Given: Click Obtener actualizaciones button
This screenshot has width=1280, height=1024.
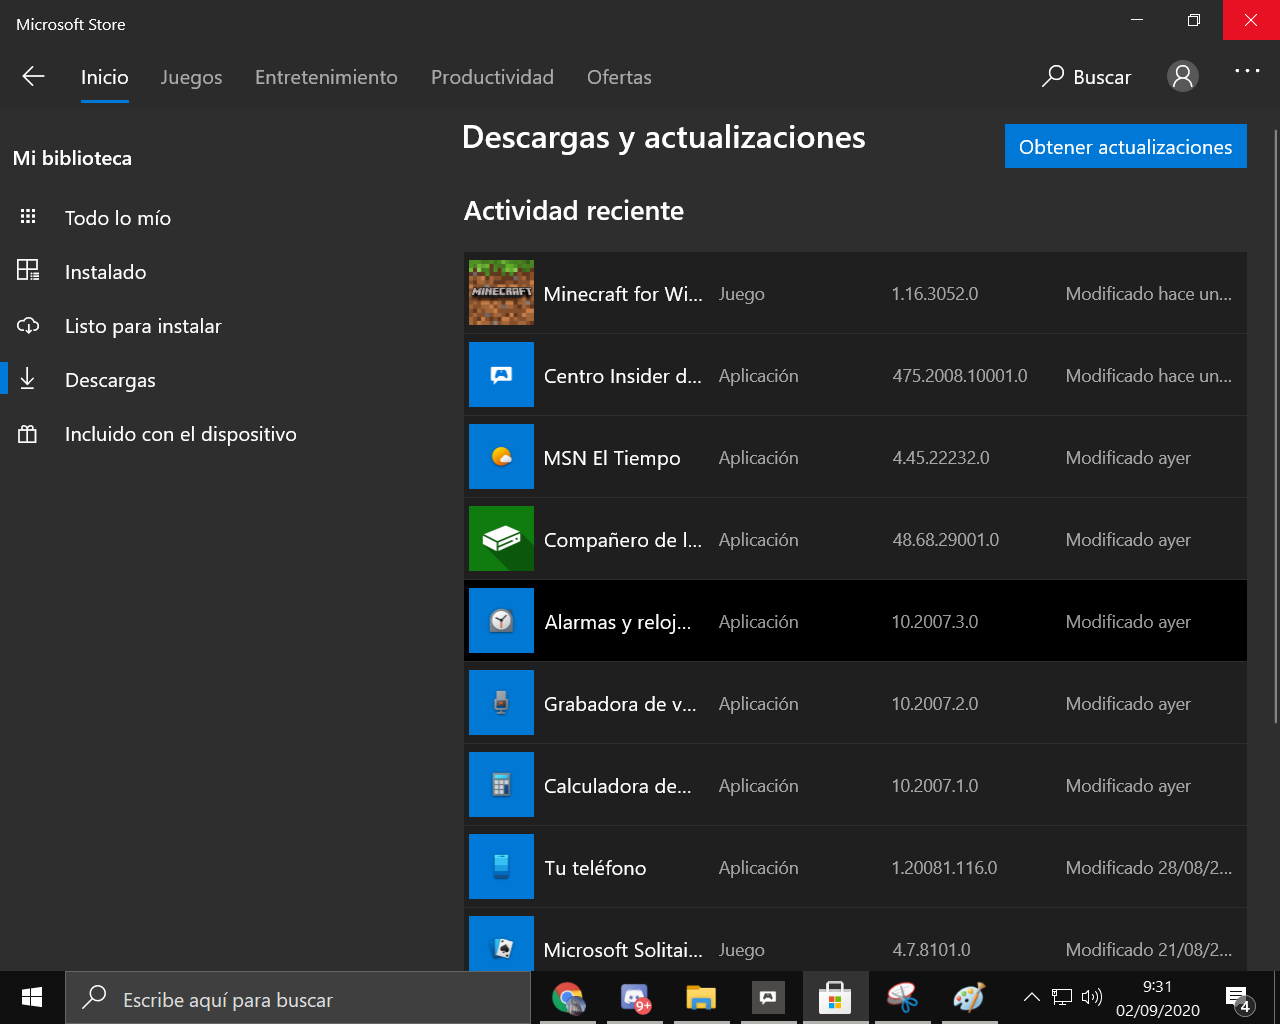Looking at the screenshot, I should (1126, 146).
